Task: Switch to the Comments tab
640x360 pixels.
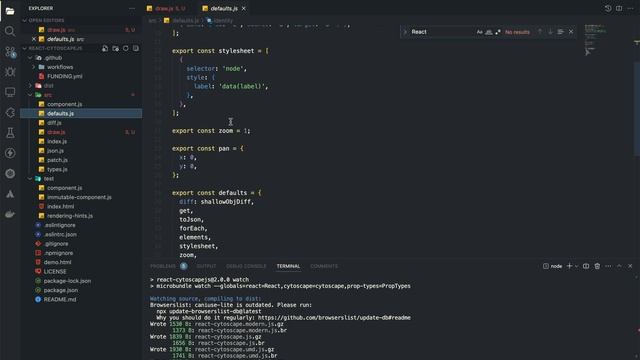Action: pos(324,266)
